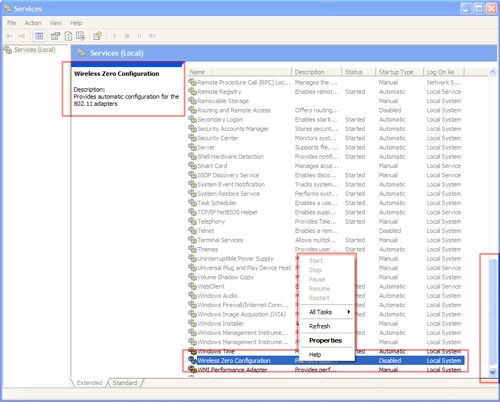Click the Start Service play icon
Image resolution: width=500 pixels, height=402 pixels.
114,36
